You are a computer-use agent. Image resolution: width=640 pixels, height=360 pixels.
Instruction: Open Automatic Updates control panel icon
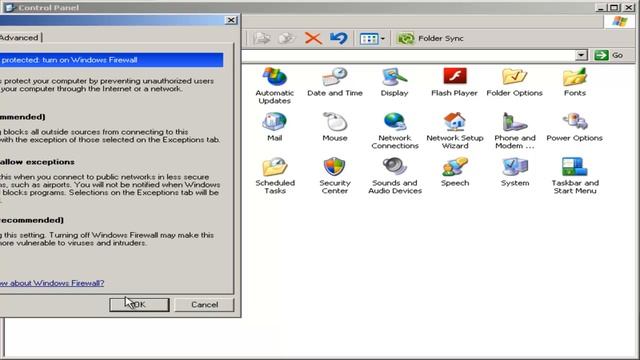(275, 85)
